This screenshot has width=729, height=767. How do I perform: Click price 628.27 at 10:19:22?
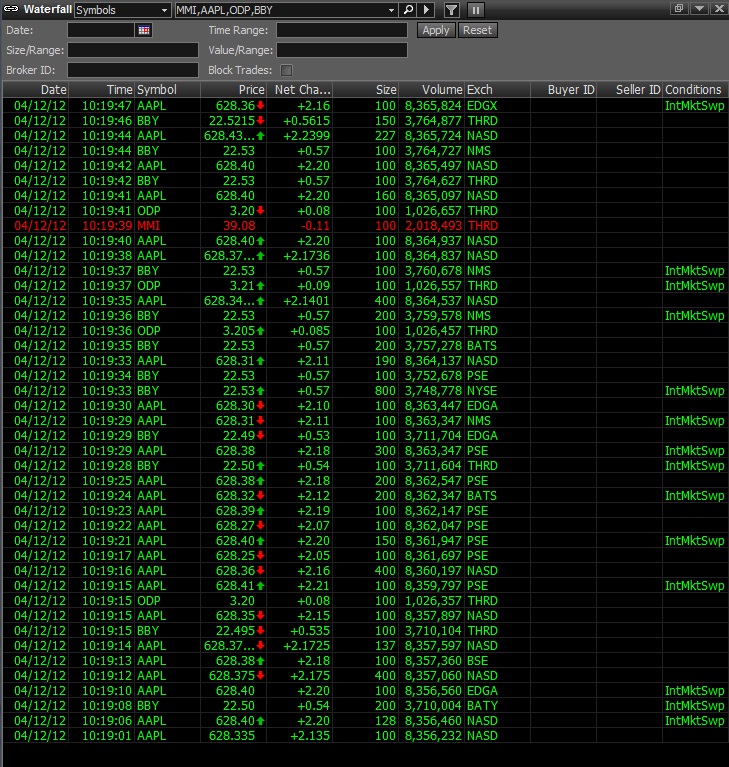(235, 526)
